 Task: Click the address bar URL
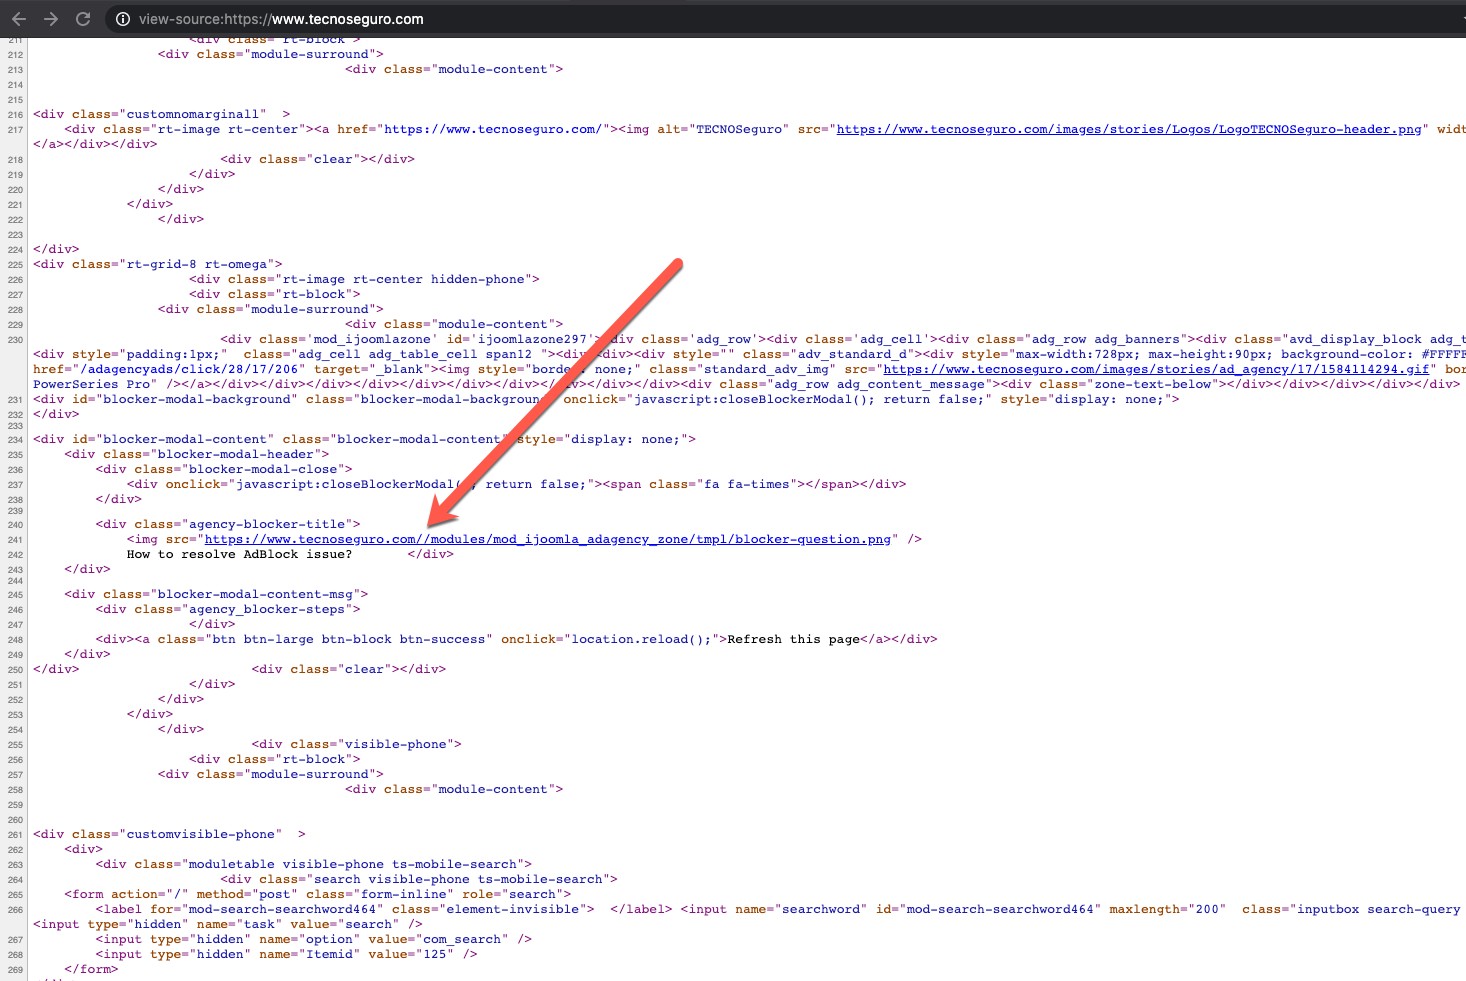click(281, 19)
